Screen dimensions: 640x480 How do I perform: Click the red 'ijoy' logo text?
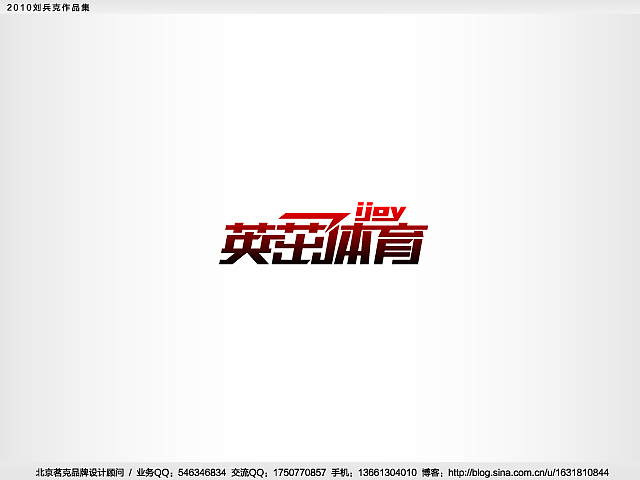pyautogui.click(x=380, y=212)
